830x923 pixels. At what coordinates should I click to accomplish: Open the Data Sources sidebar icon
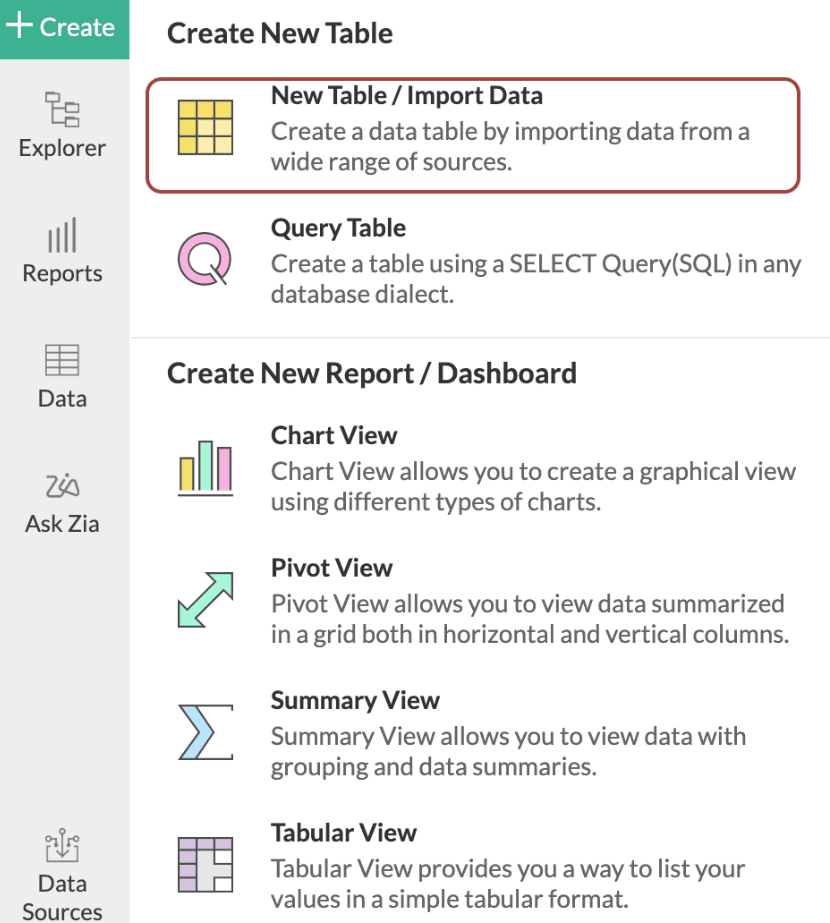62,848
